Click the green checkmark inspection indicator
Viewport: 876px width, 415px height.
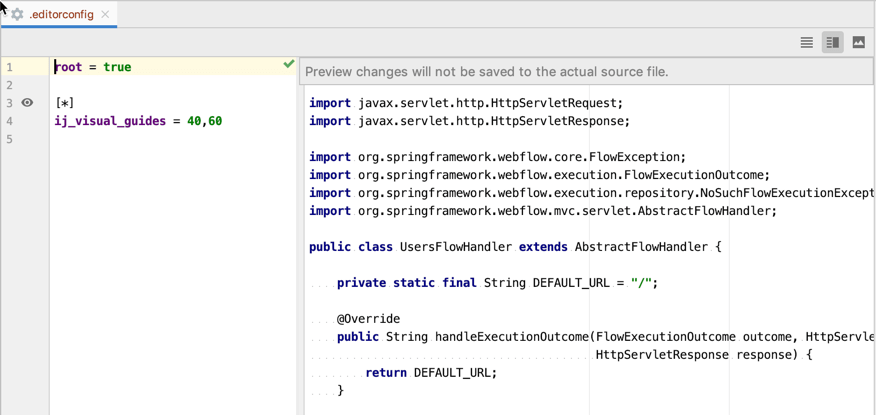click(288, 64)
